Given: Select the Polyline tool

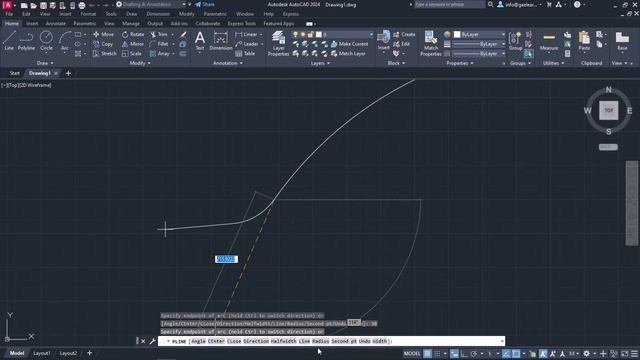Looking at the screenshot, I should point(26,41).
